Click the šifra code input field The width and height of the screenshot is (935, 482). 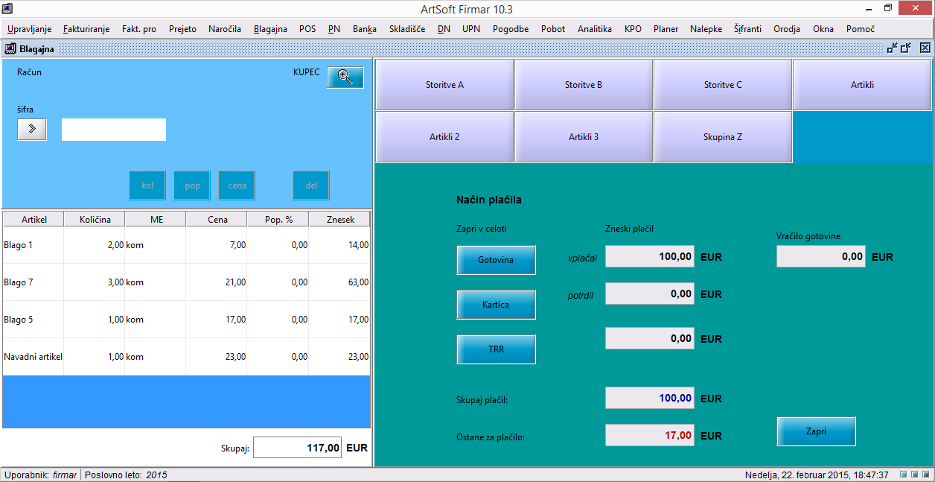(x=114, y=130)
